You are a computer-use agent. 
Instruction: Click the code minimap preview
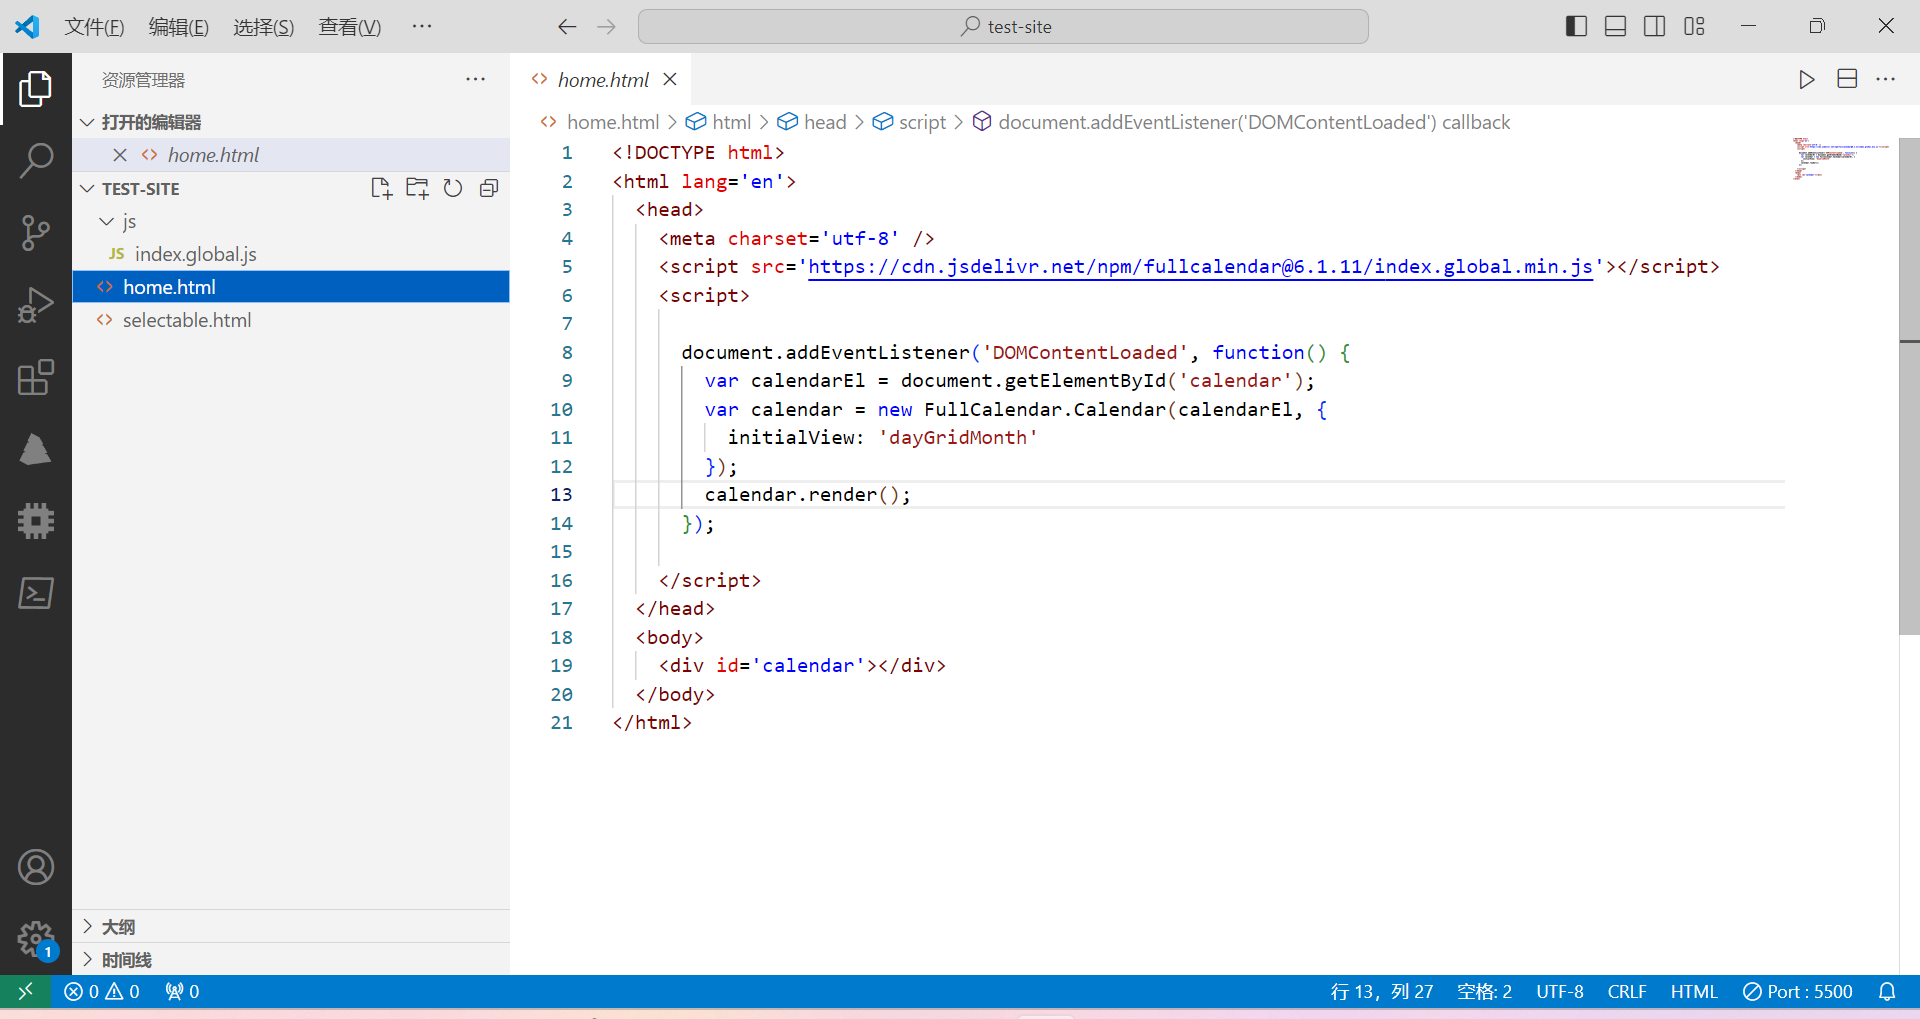pyautogui.click(x=1840, y=160)
